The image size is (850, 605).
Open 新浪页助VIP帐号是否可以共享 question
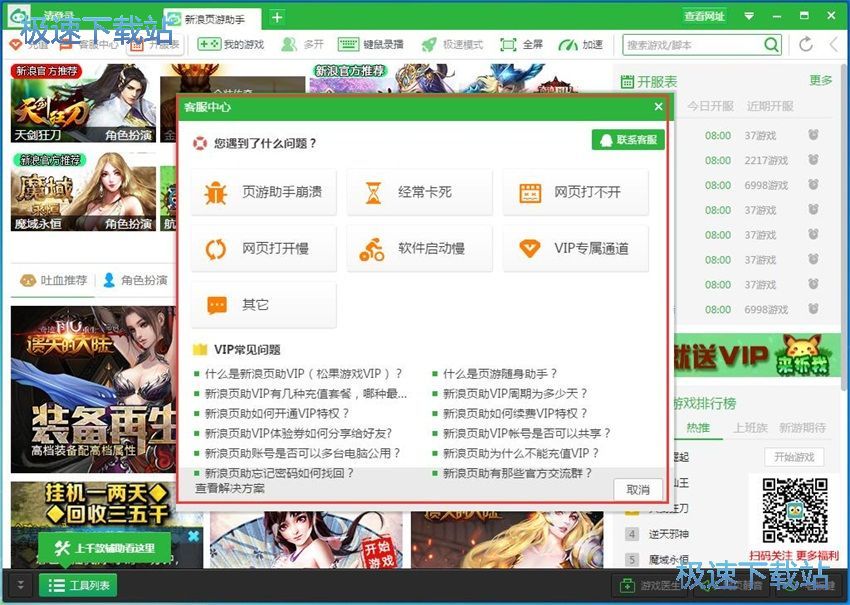coord(526,434)
